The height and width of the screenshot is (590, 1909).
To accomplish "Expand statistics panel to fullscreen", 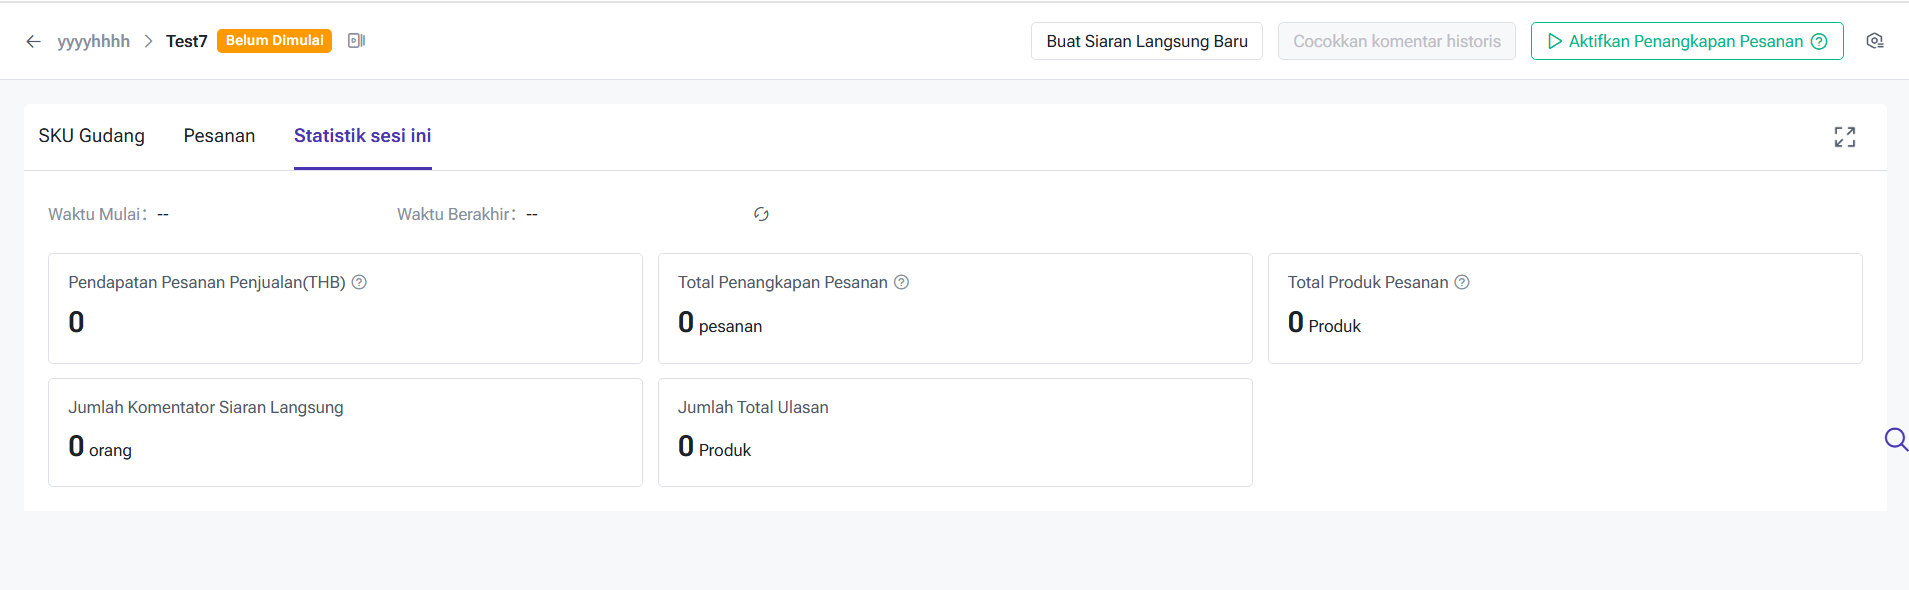I will tap(1845, 137).
